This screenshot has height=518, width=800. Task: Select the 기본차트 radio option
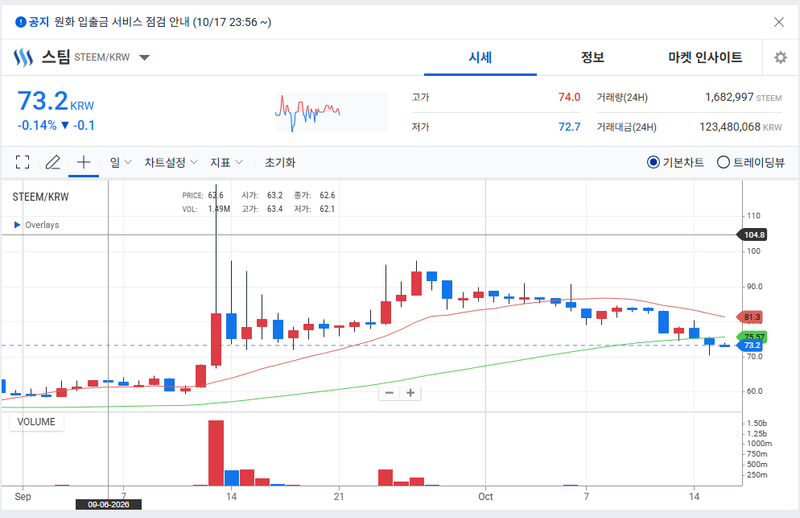pyautogui.click(x=675, y=162)
